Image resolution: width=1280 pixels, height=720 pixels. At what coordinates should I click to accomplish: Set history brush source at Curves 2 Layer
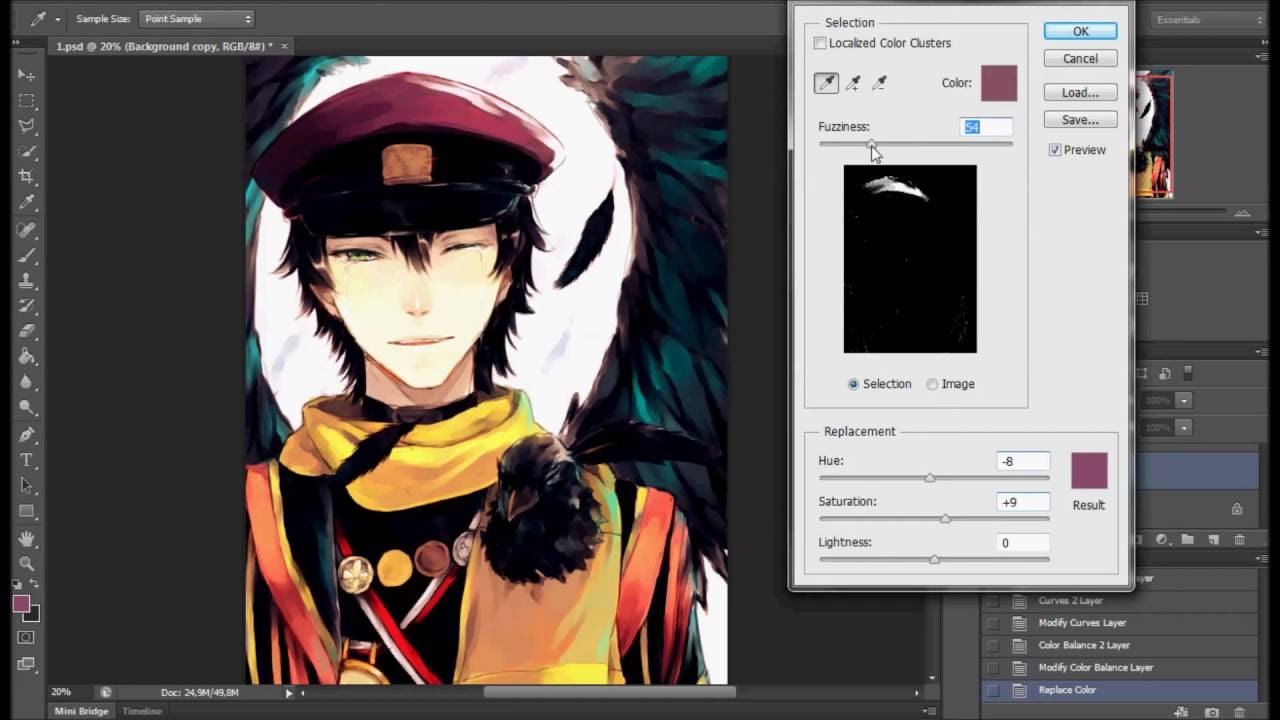pyautogui.click(x=993, y=601)
